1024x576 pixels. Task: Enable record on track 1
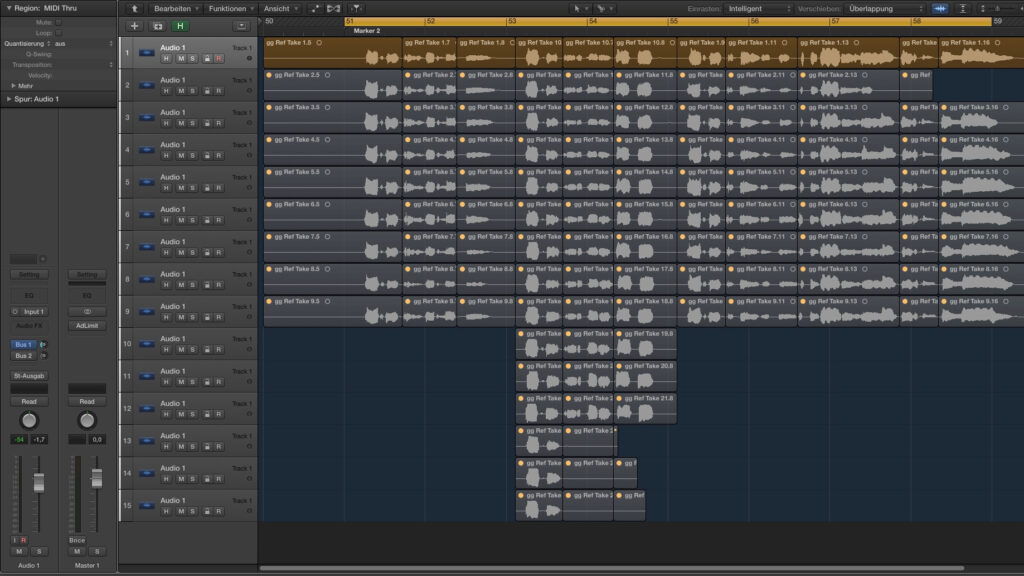tap(219, 59)
